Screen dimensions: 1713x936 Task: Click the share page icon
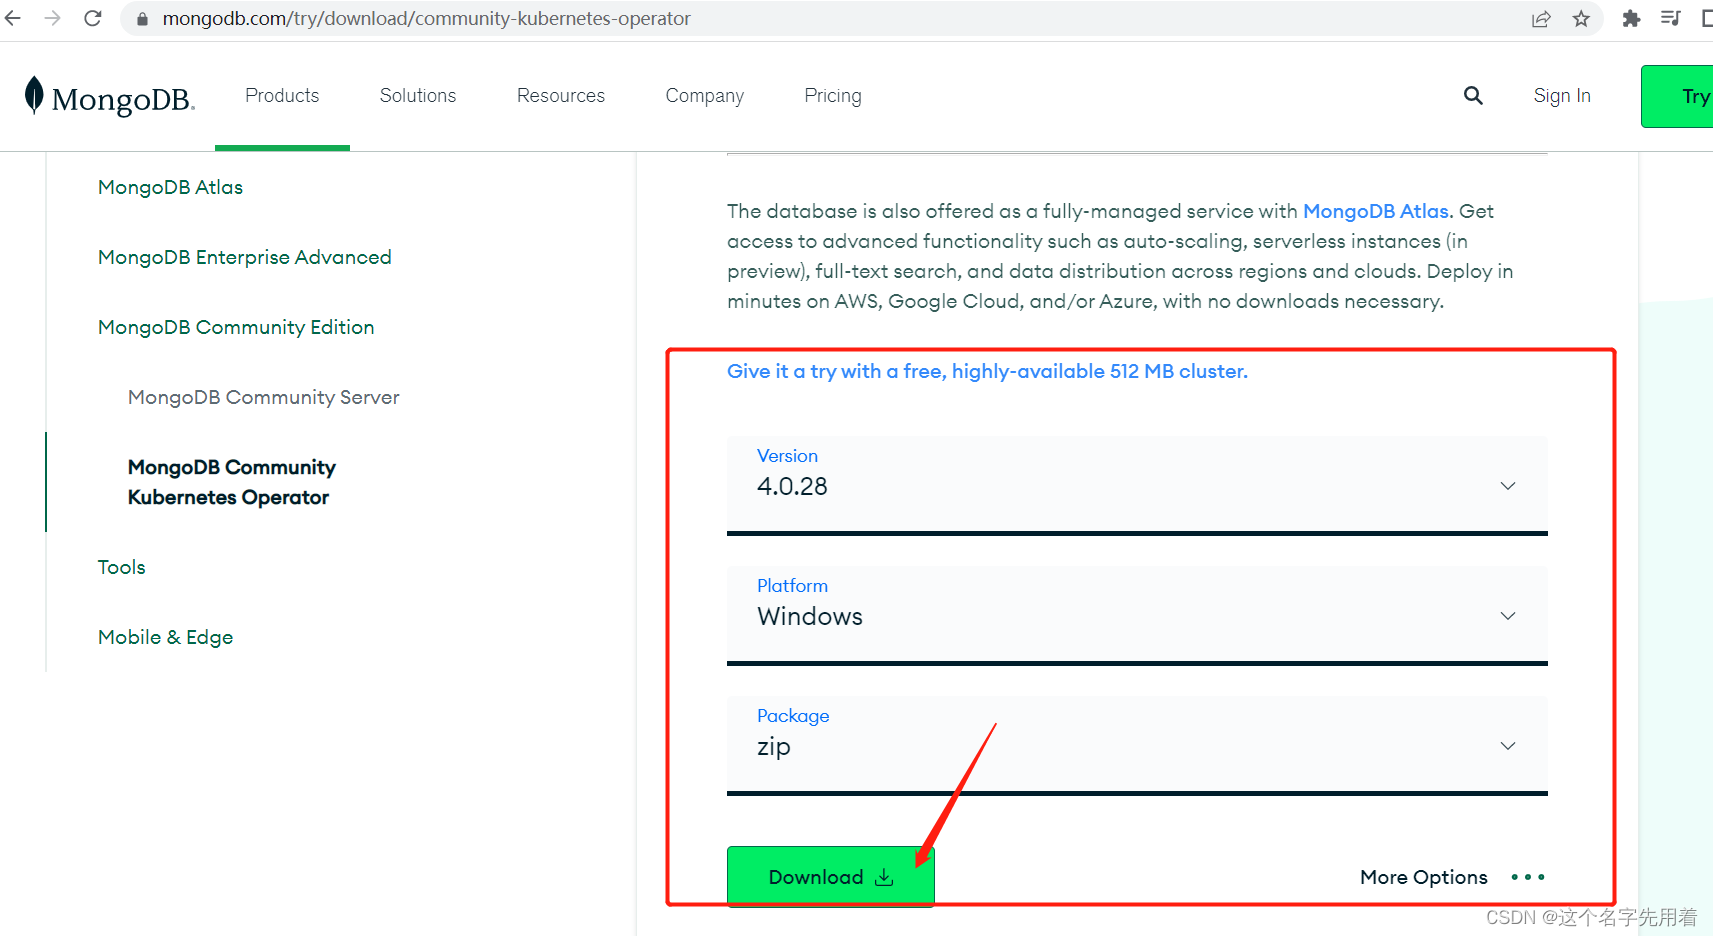tap(1541, 19)
